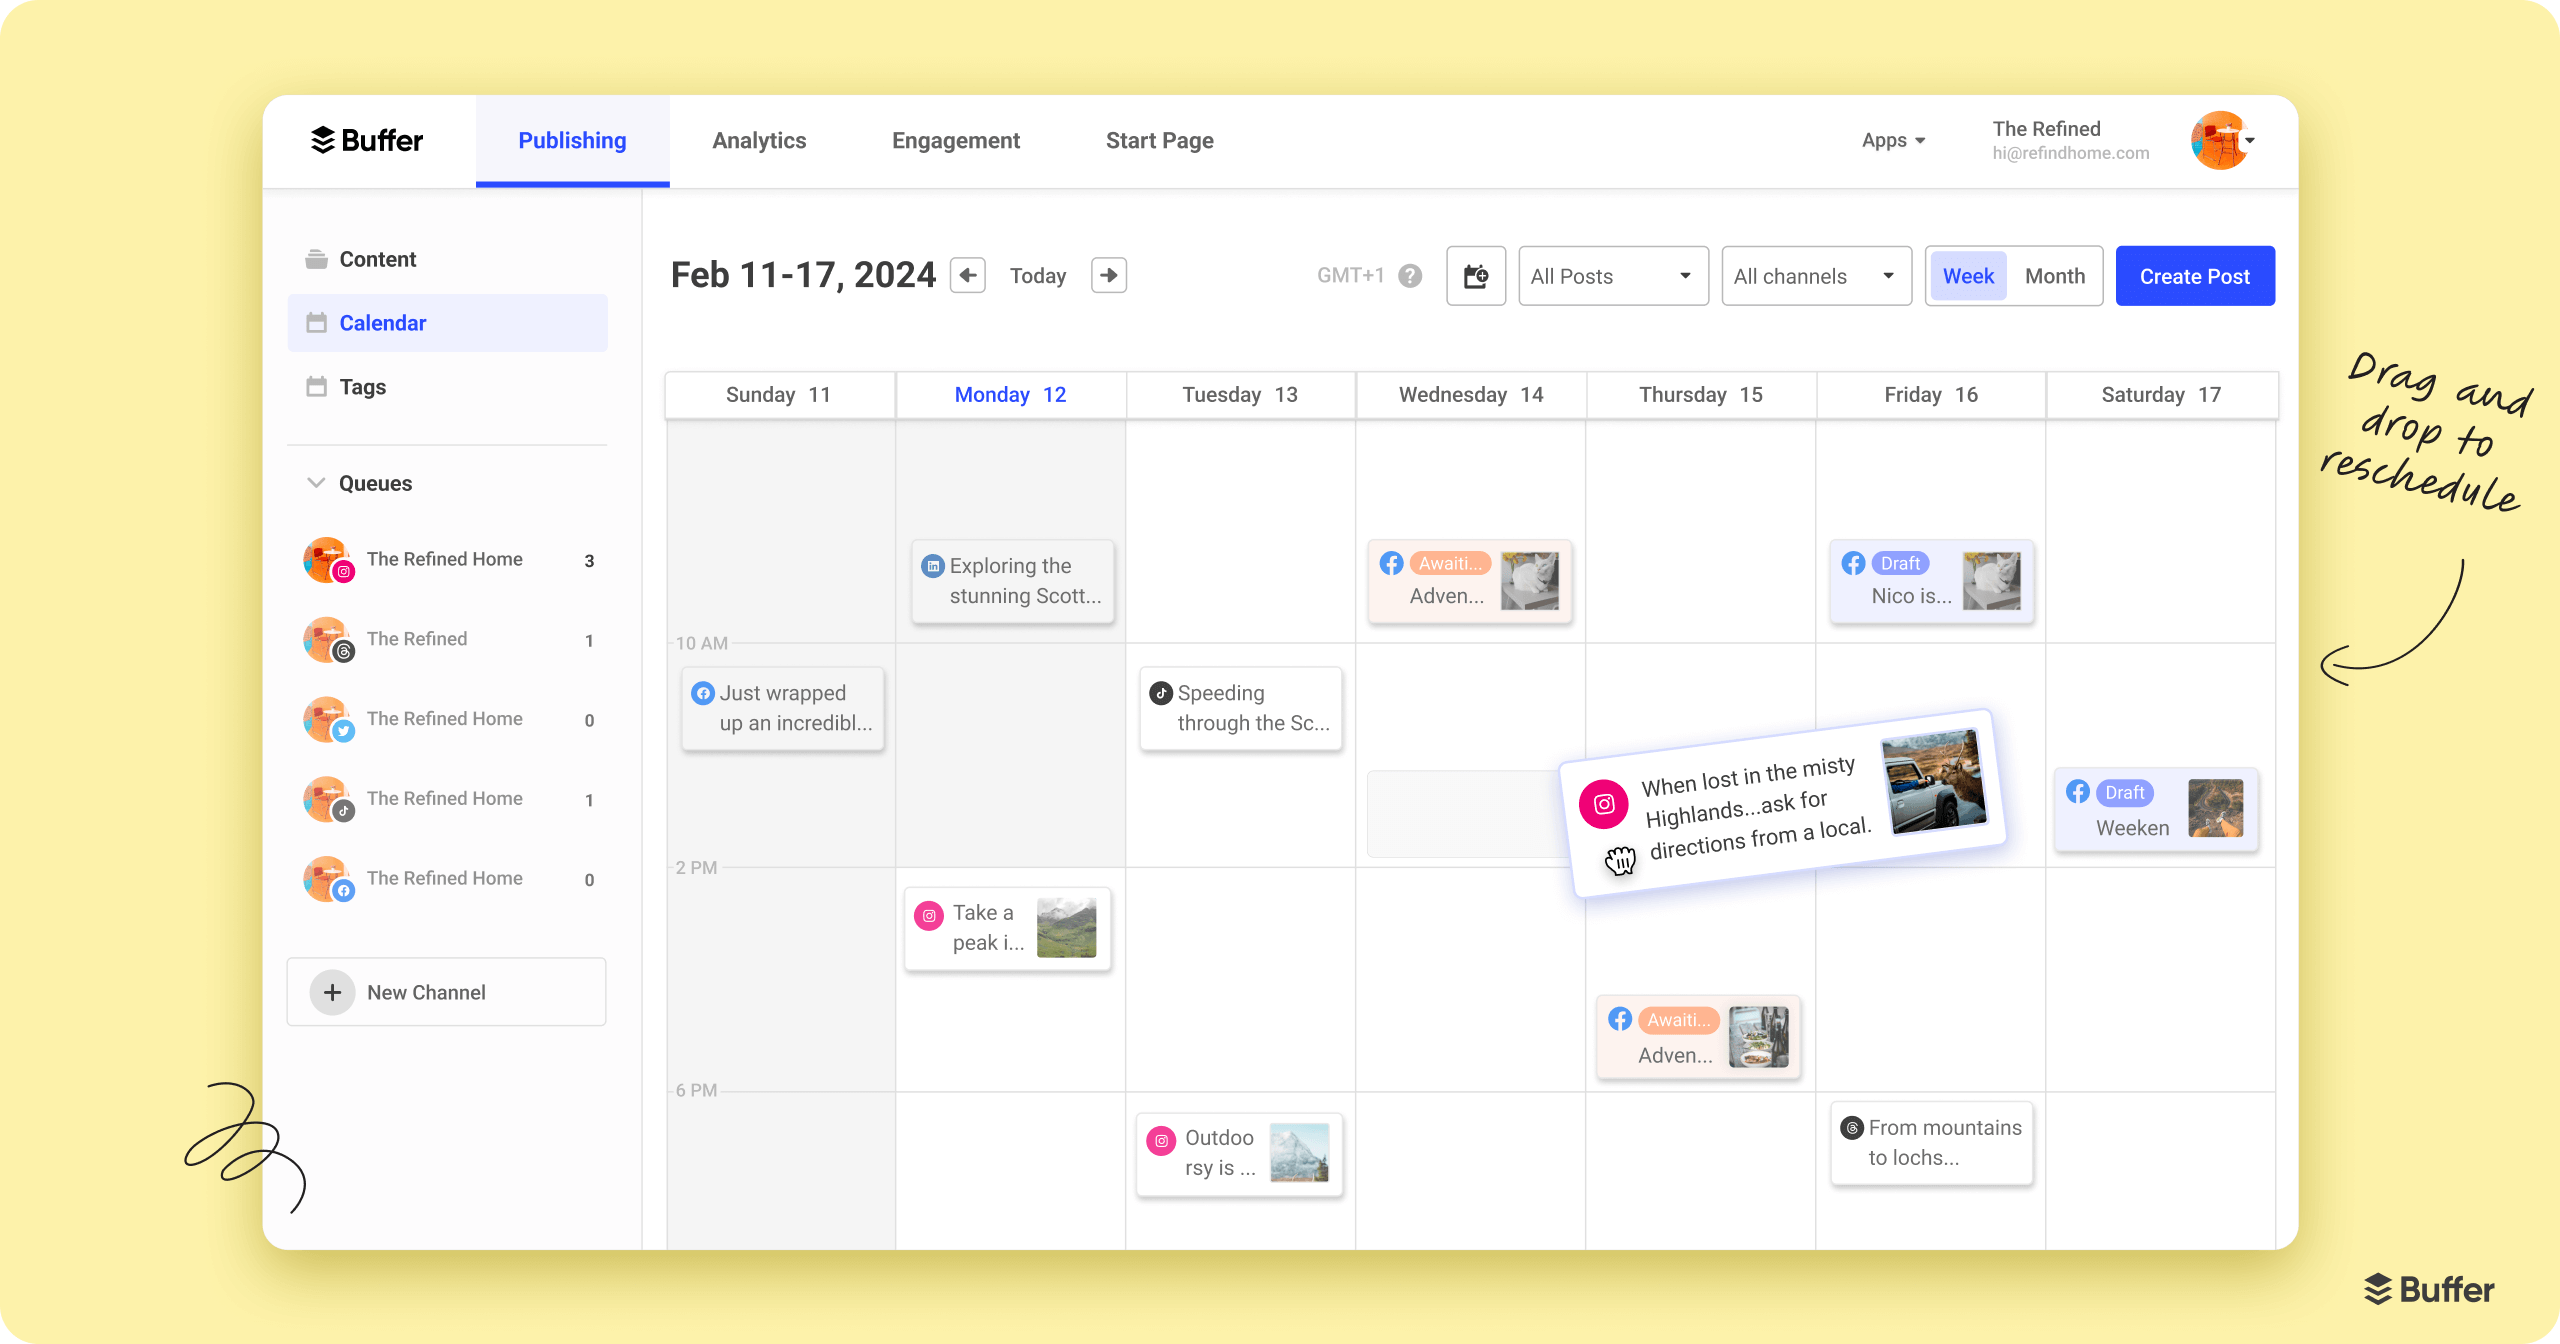Click the Create Post button
2560x1344 pixels.
(2195, 275)
